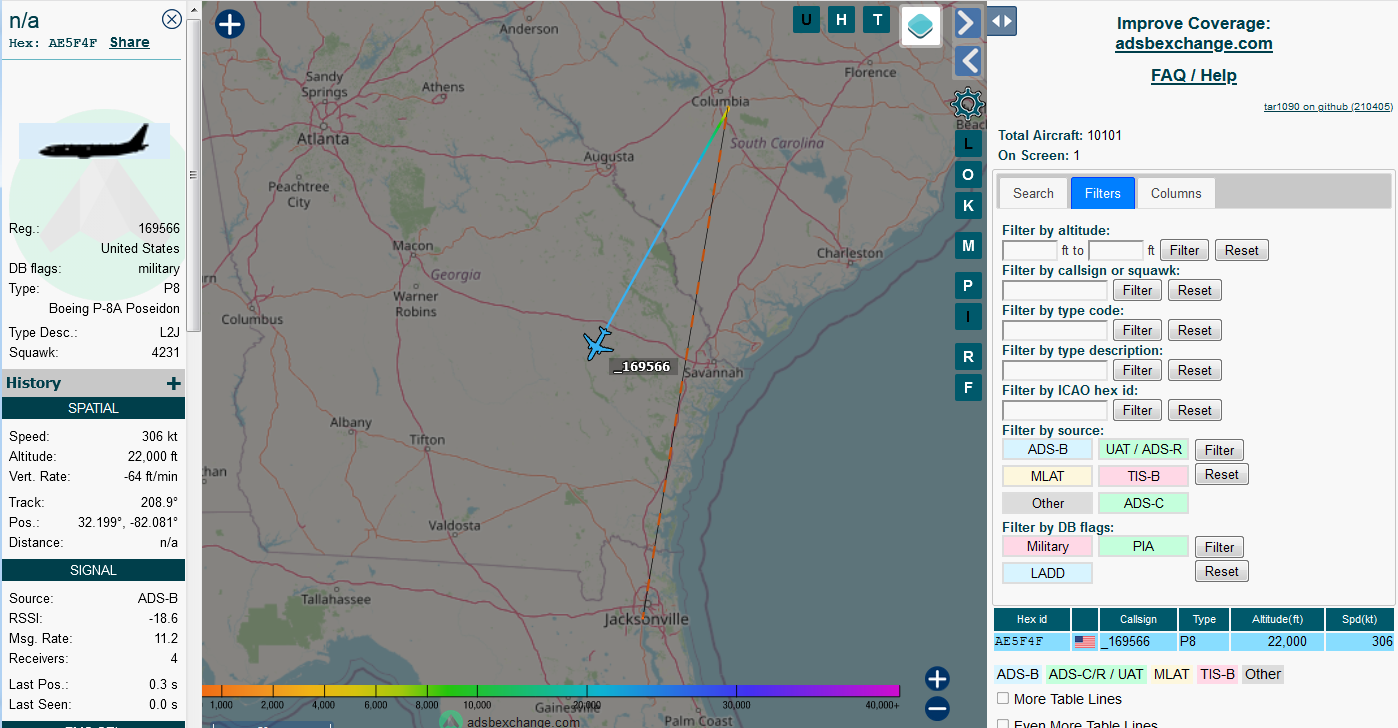
Task: Click the left info panel scrollbar
Action: 194,175
